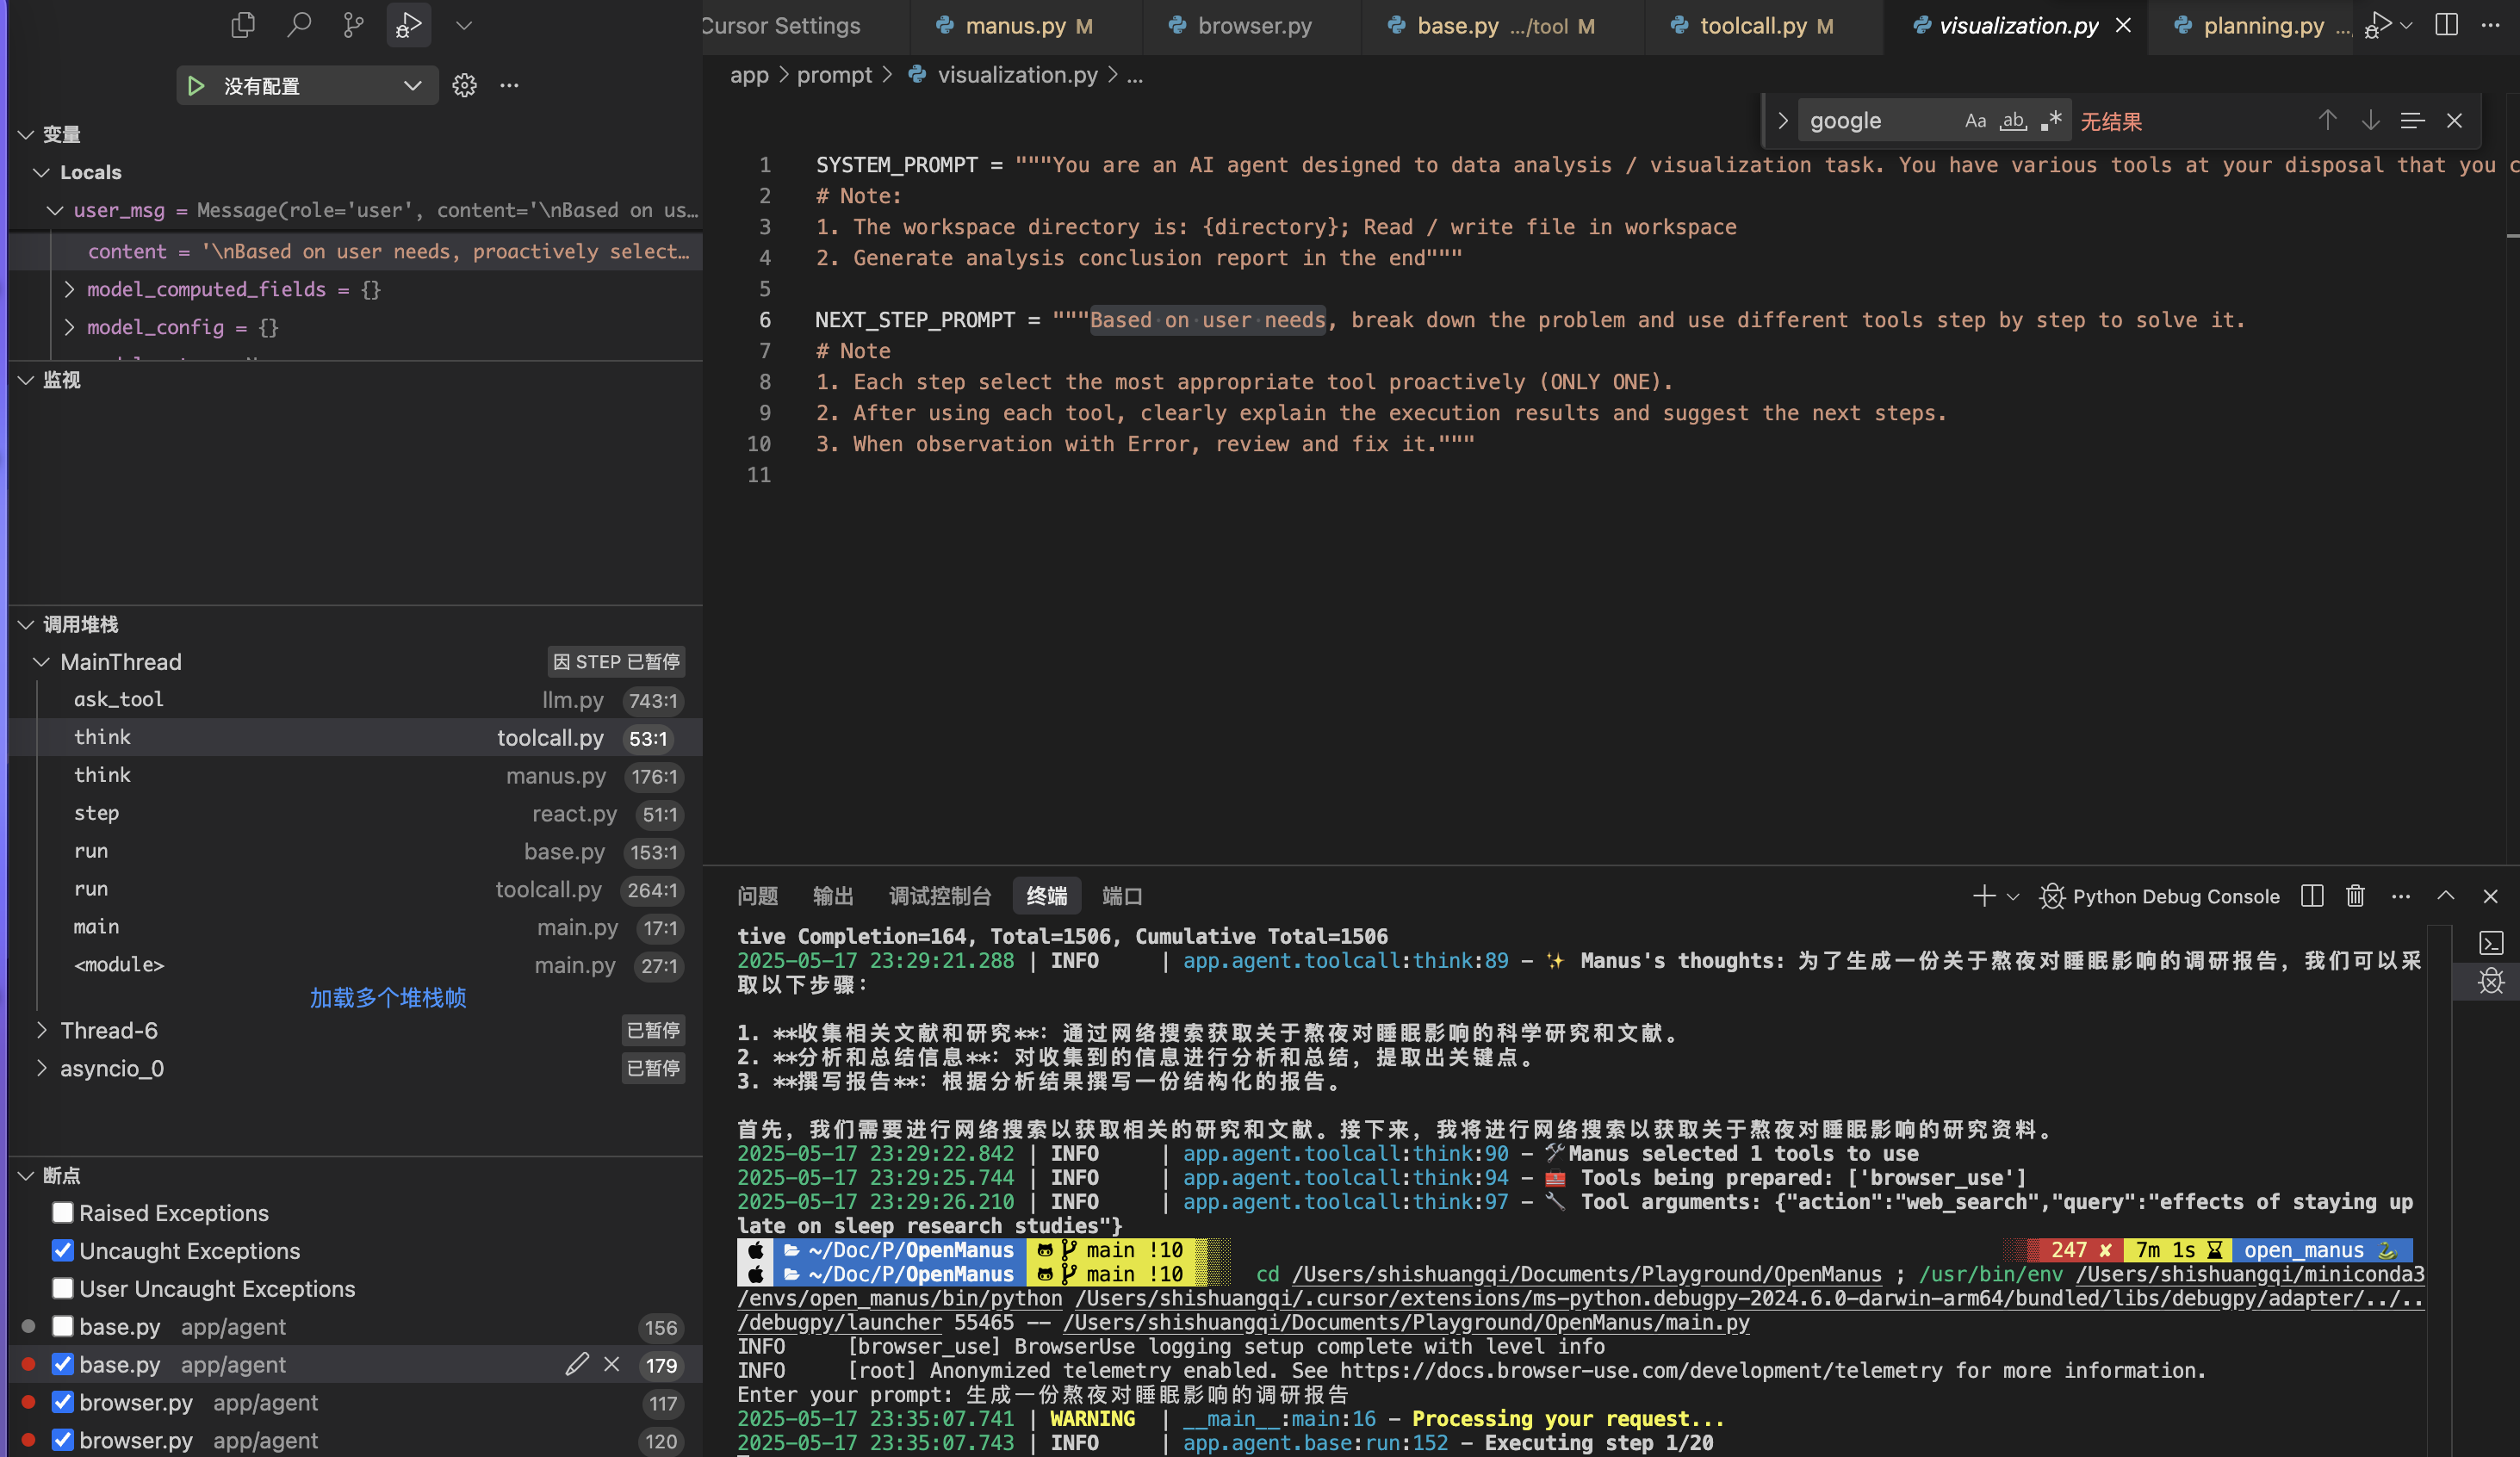This screenshot has height=1457, width=2520.
Task: Toggle Match Case in the find widget
Action: pos(1974,121)
